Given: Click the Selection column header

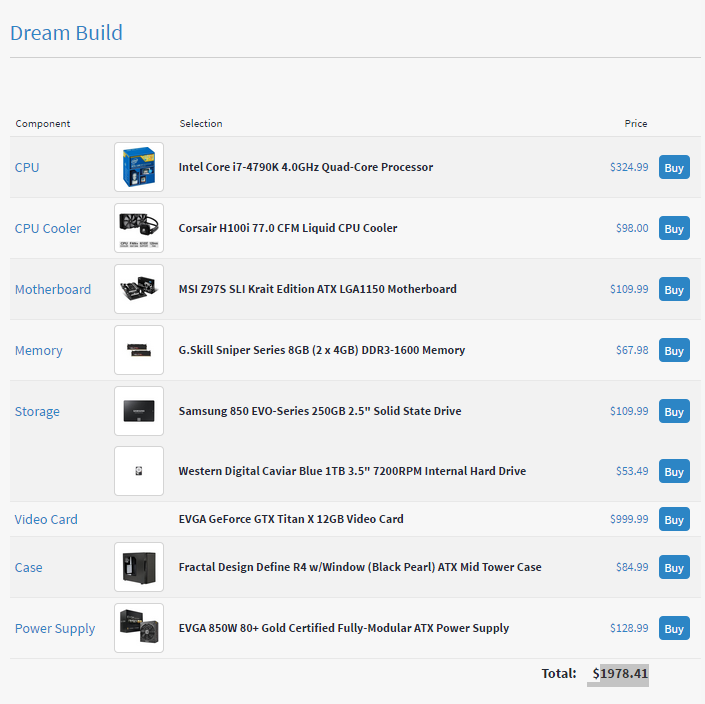Looking at the screenshot, I should click(201, 124).
